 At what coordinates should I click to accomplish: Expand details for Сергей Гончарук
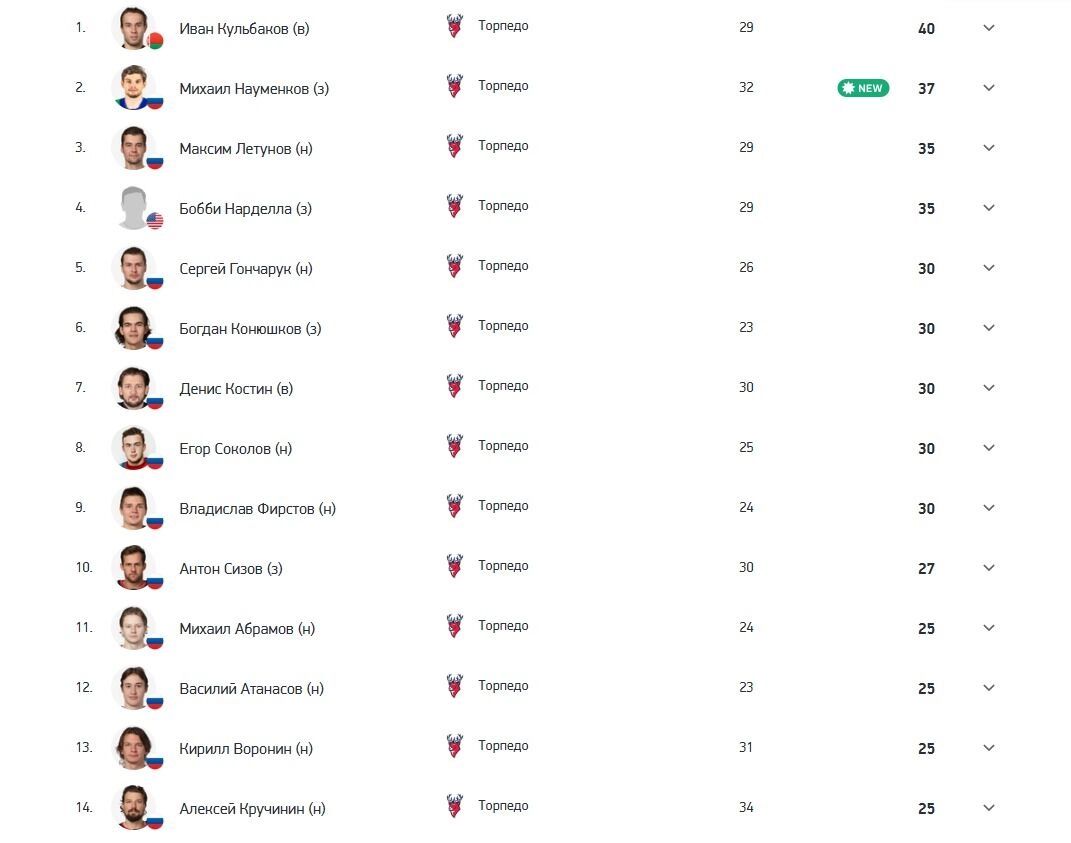[x=988, y=268]
